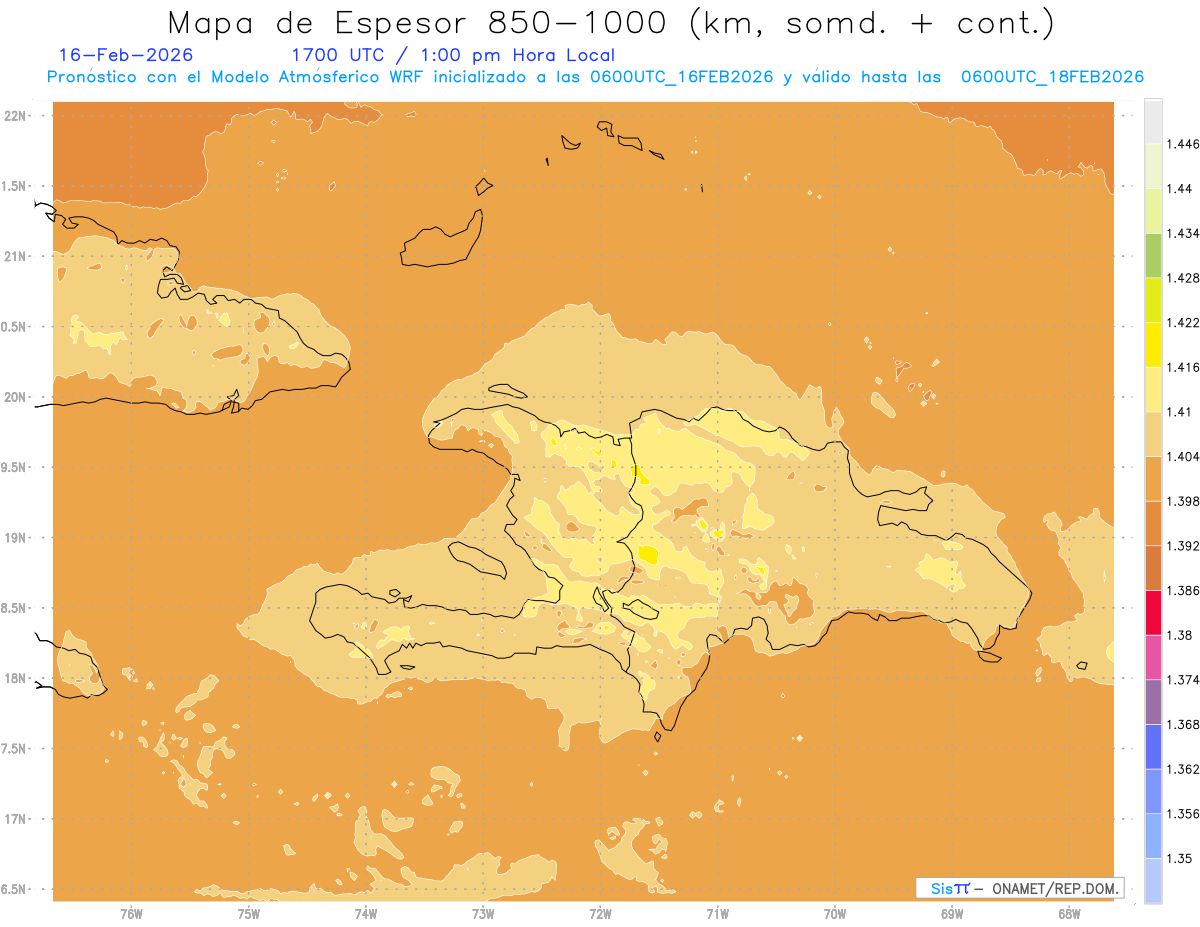
Task: Pick the dark orange swatch between 1.392 and 1.398
Action: (x=1153, y=523)
